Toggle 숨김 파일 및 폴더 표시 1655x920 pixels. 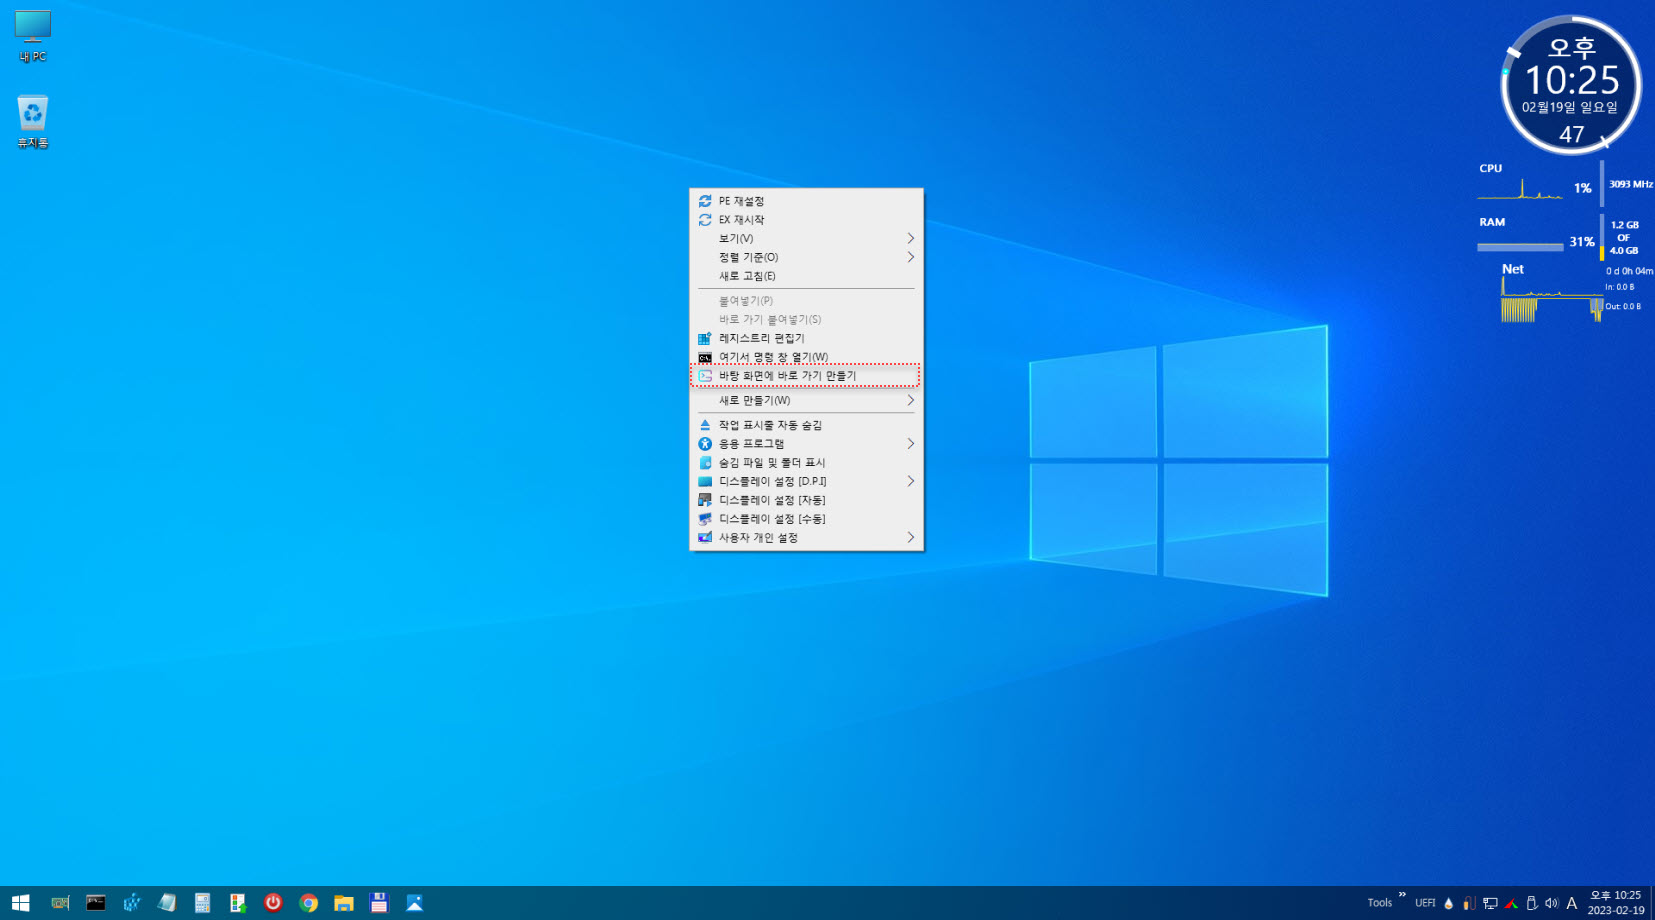(x=806, y=463)
